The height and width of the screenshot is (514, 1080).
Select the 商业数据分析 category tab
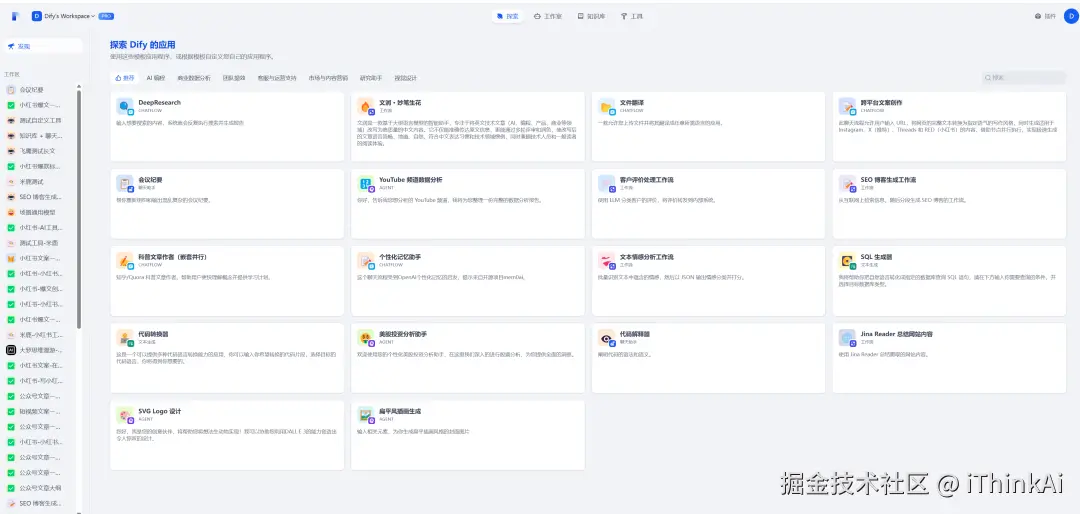point(194,78)
